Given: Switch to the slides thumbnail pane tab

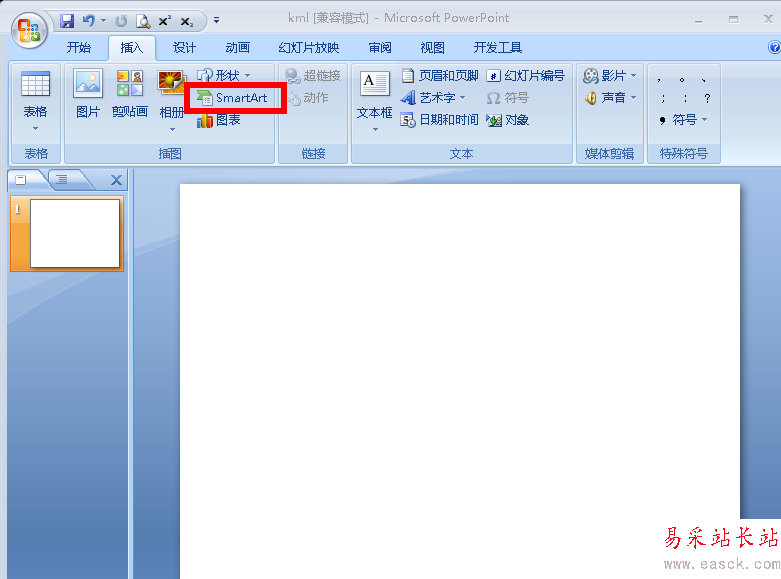Looking at the screenshot, I should pos(20,180).
